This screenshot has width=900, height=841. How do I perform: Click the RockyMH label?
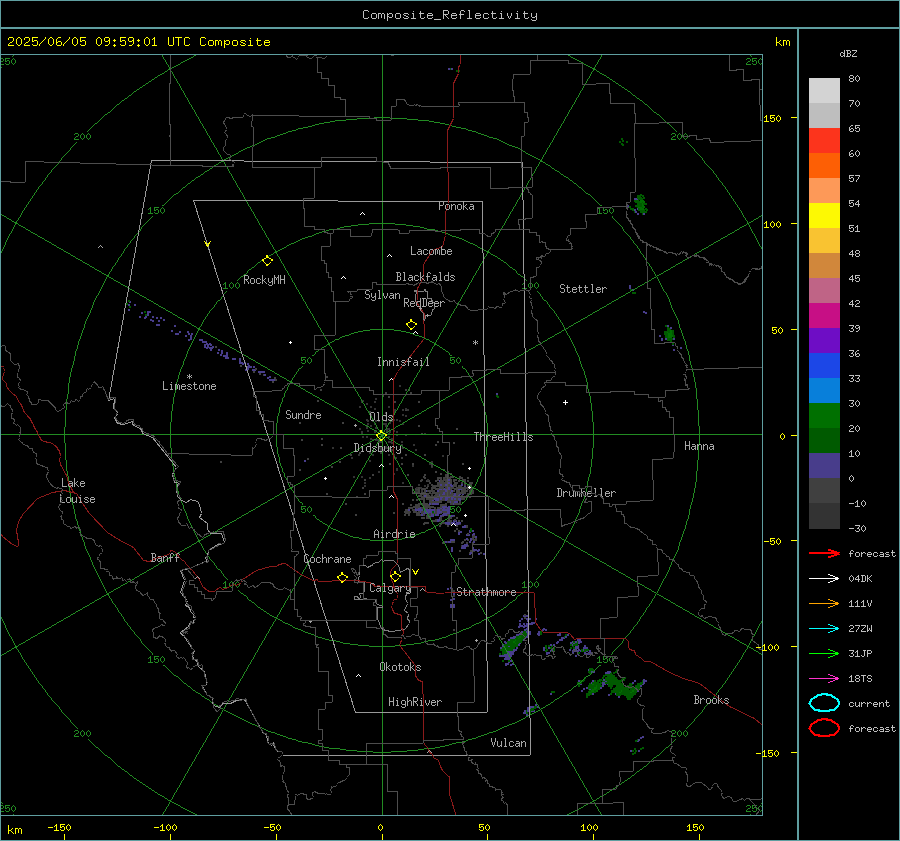point(264,280)
